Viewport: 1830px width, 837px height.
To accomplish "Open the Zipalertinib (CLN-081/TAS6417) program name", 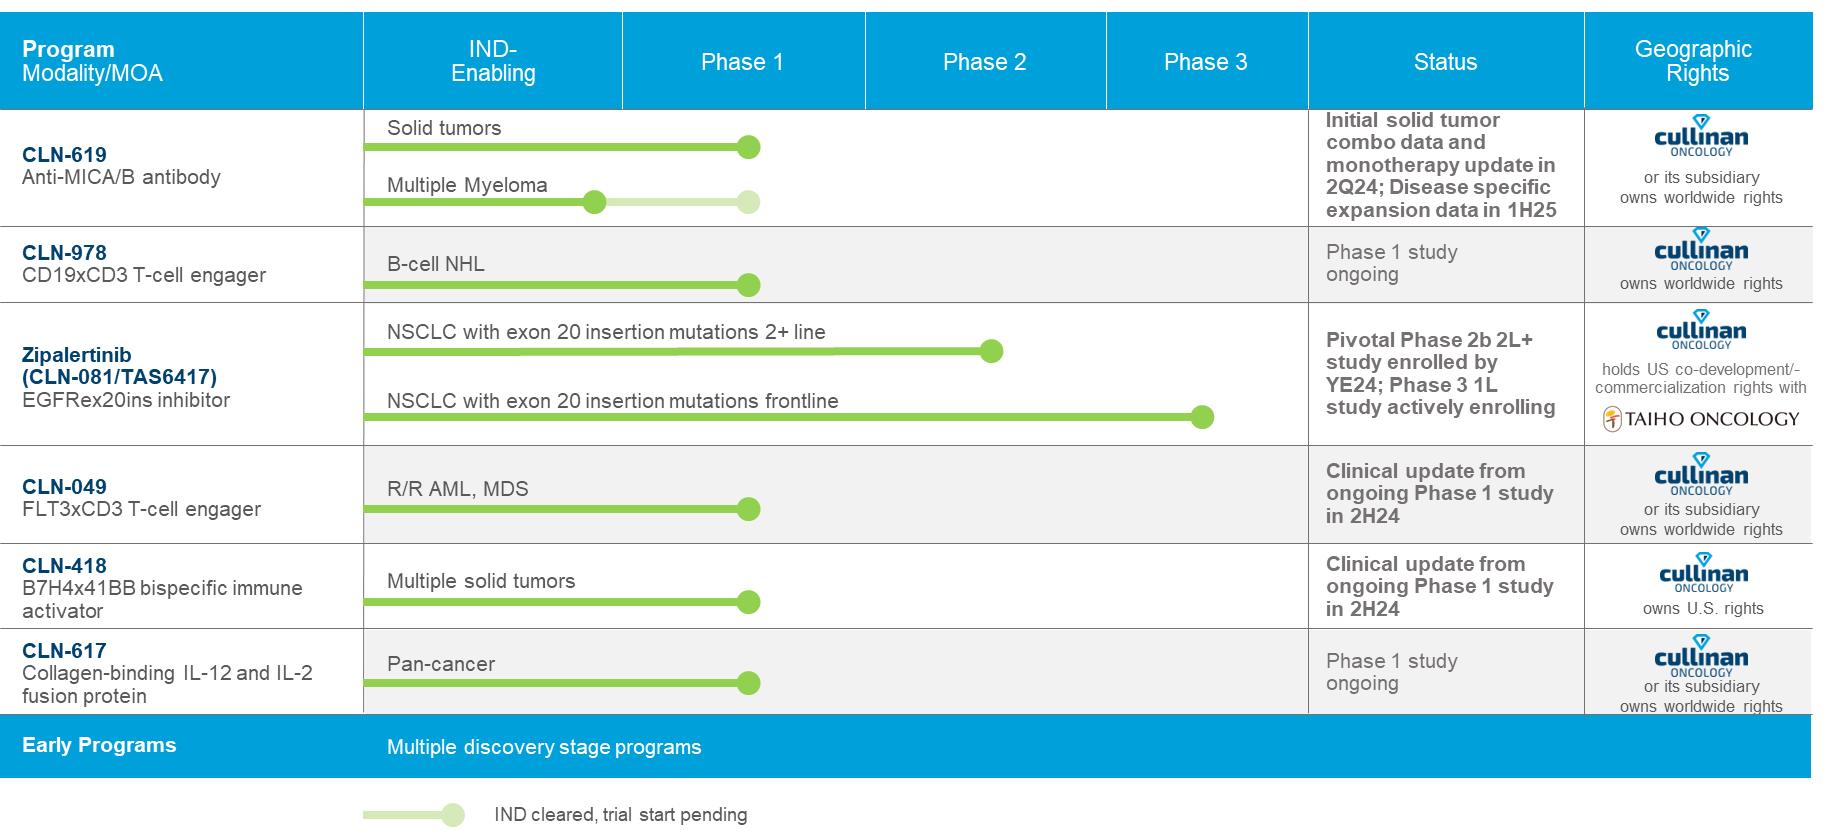I will [119, 366].
